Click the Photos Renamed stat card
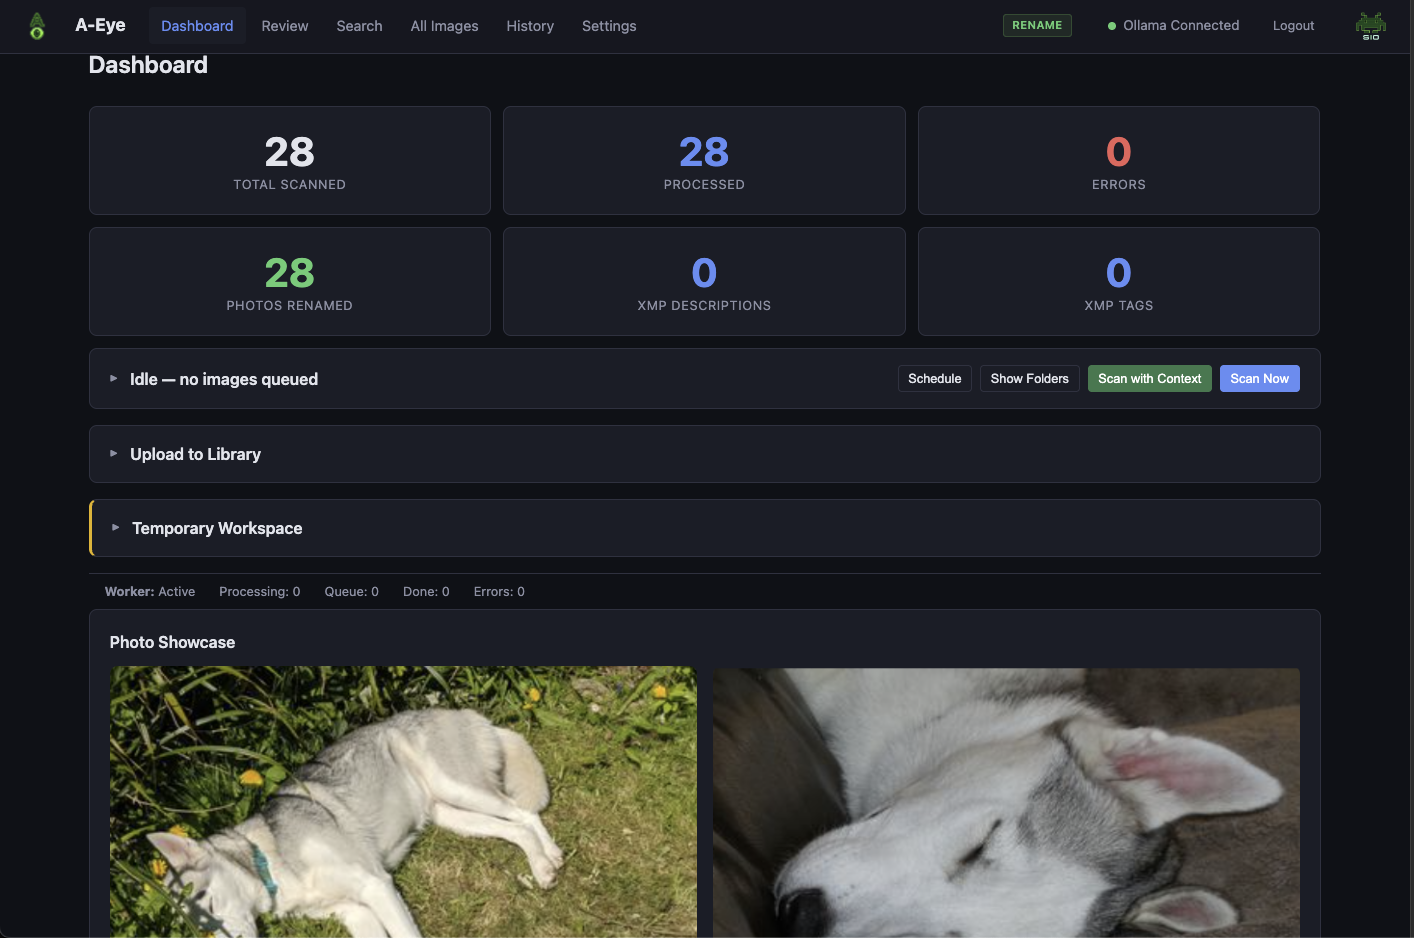 coord(290,281)
